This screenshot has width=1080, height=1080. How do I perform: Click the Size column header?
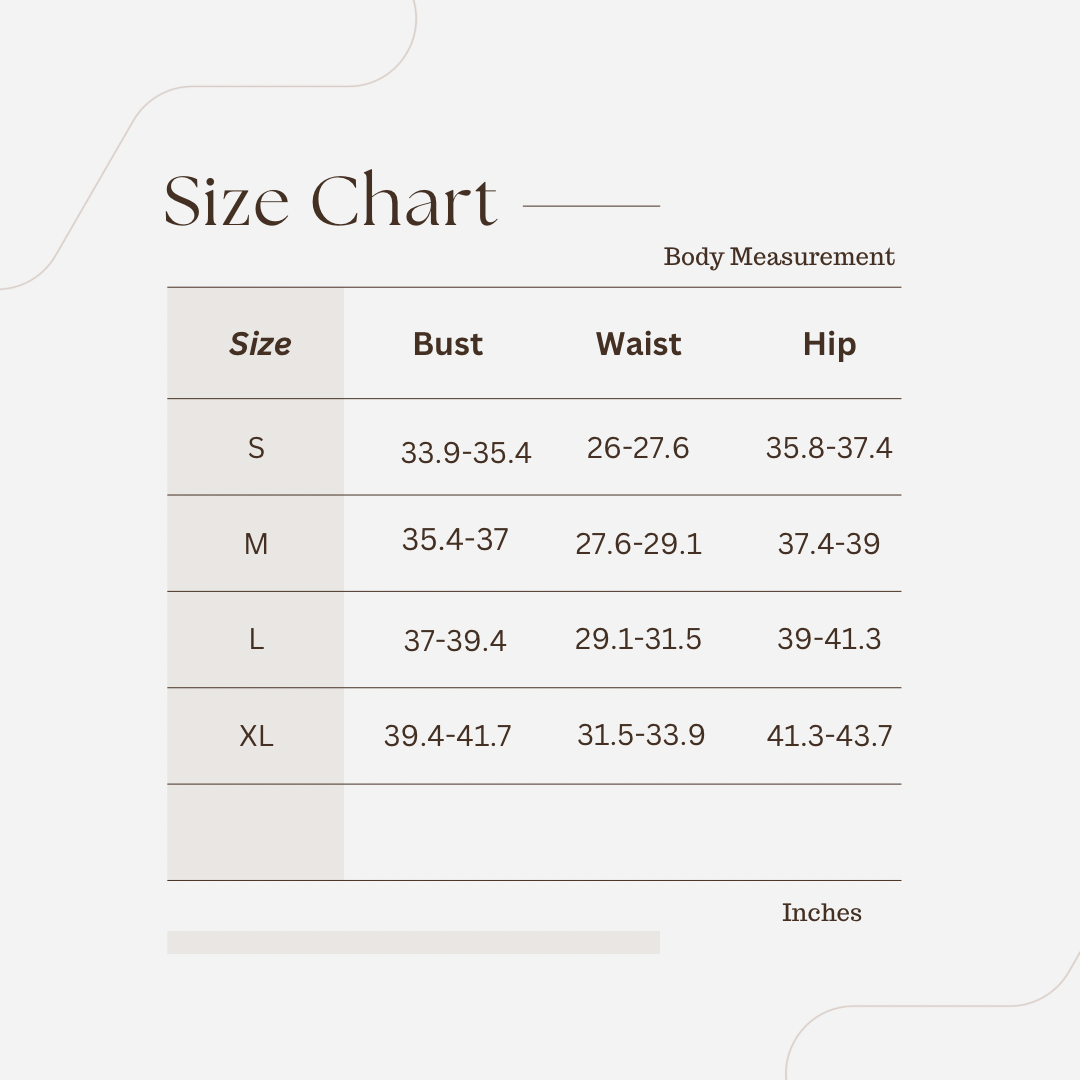click(x=260, y=344)
